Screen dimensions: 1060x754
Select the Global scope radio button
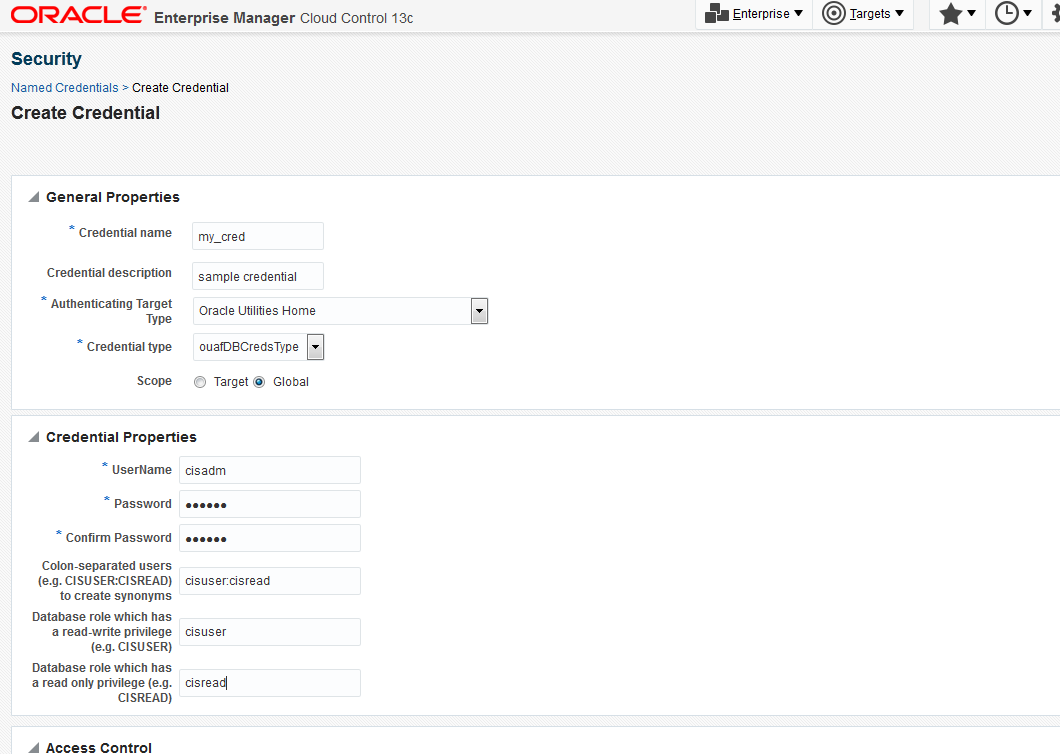(259, 382)
